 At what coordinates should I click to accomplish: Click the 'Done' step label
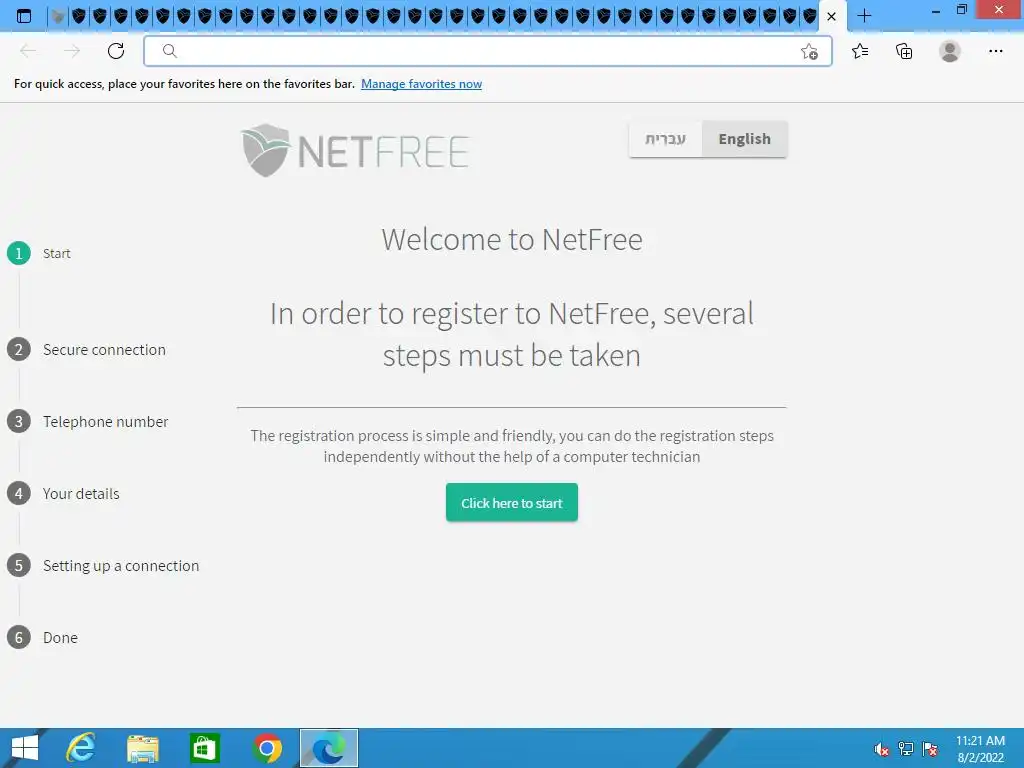(60, 637)
